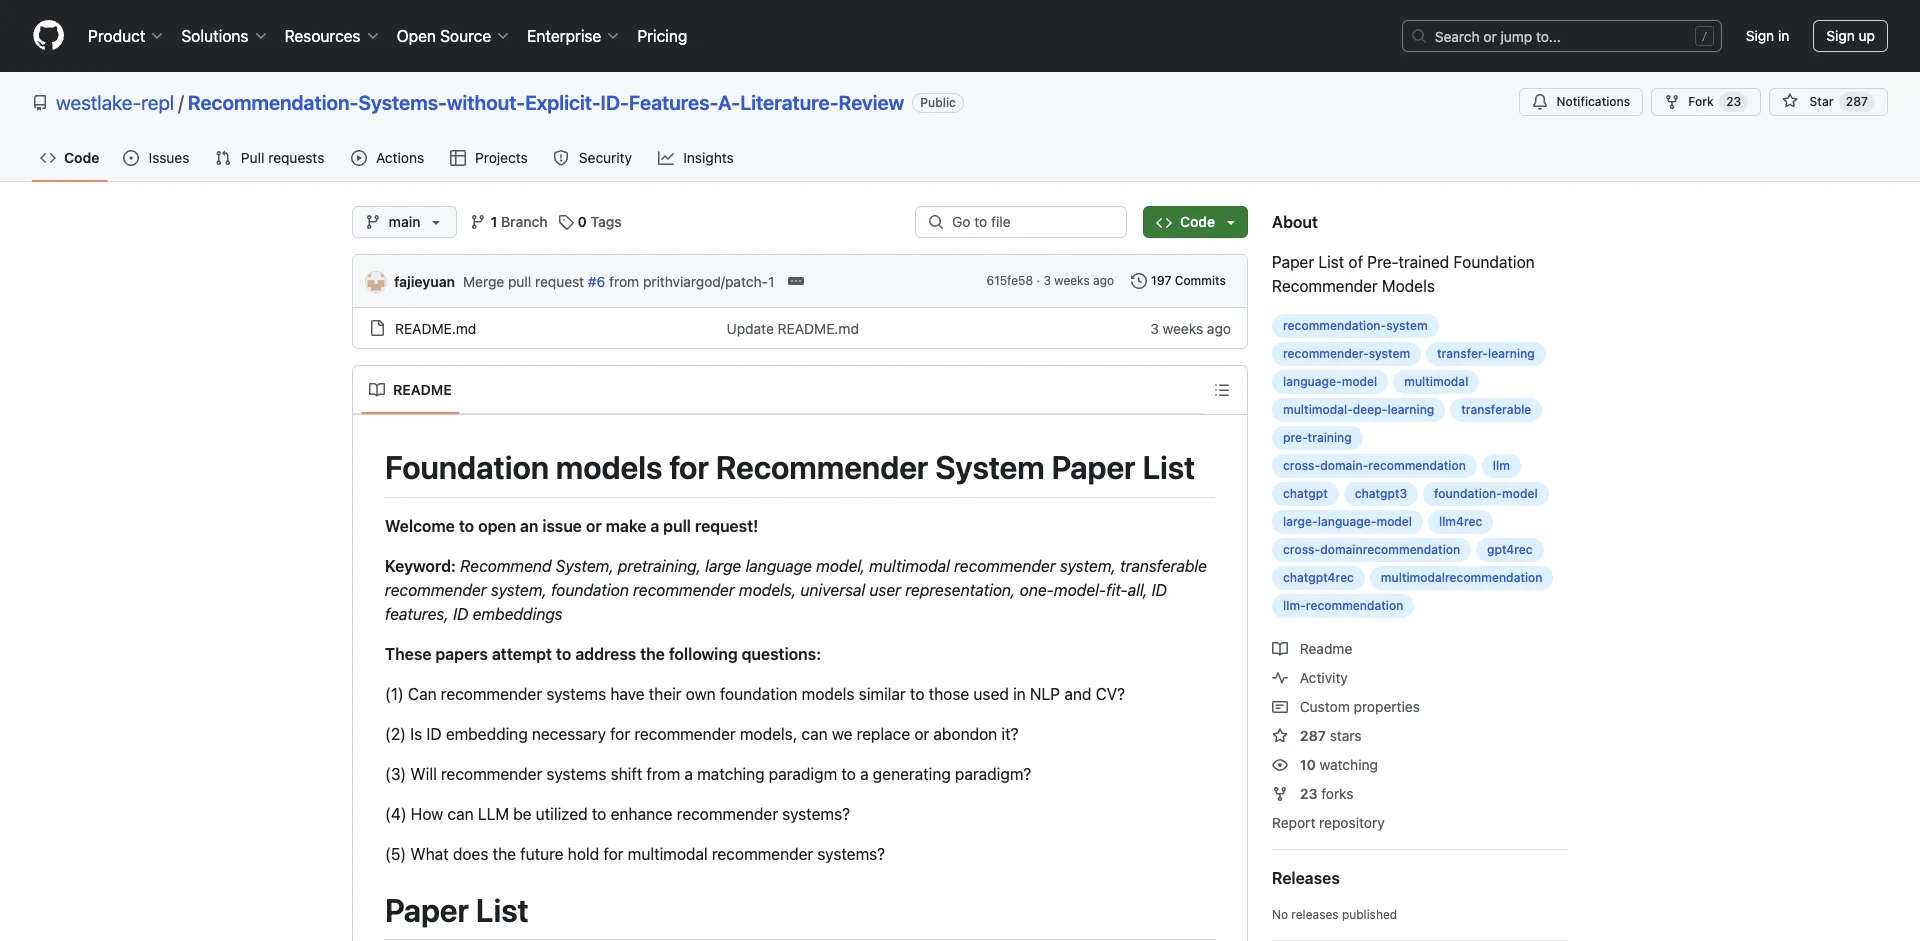Image resolution: width=1920 pixels, height=941 pixels.
Task: Click the eye icon beside 10 watching
Action: [1280, 765]
